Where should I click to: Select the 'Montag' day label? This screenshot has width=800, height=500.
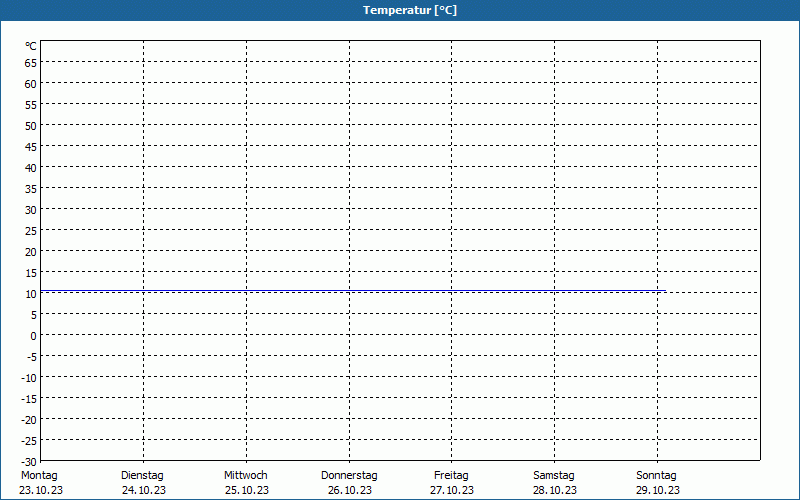point(39,475)
